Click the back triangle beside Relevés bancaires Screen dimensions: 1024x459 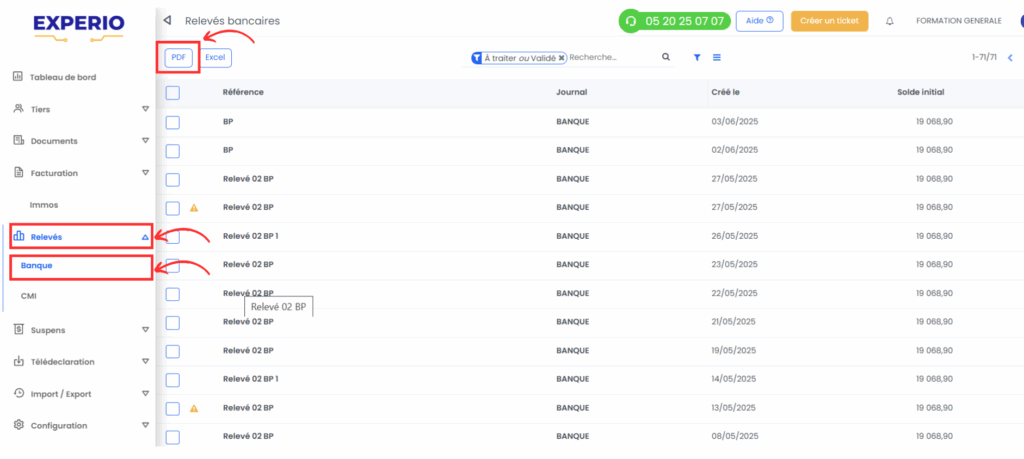pyautogui.click(x=167, y=20)
